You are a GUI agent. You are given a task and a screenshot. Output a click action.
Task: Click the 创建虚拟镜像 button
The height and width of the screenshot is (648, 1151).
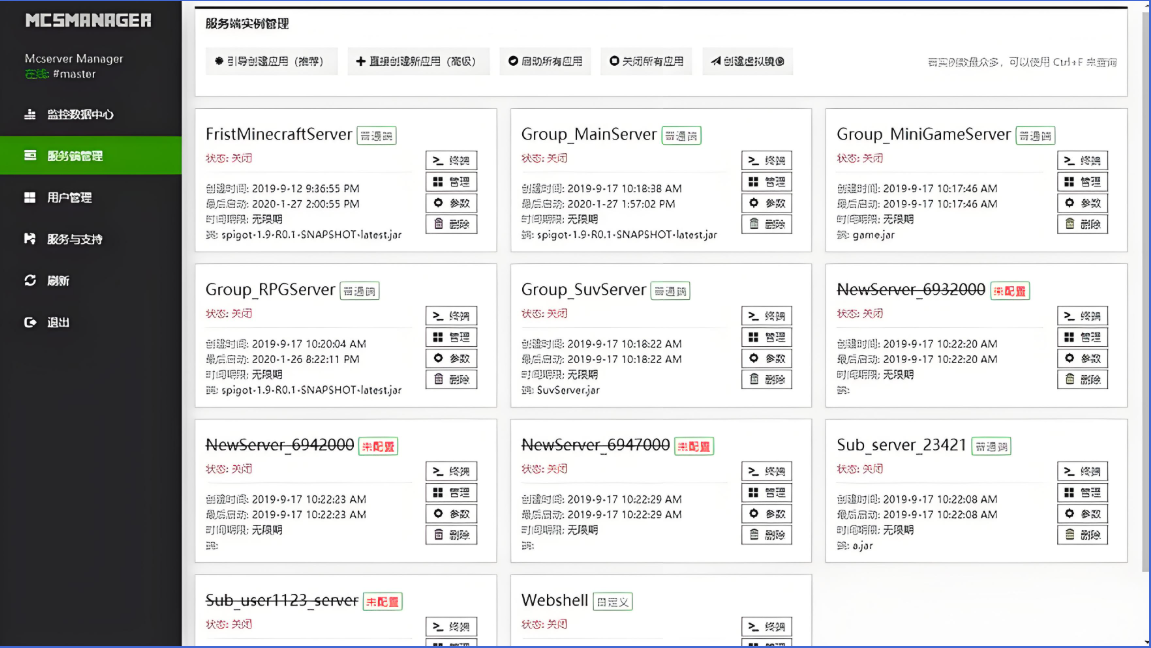point(748,60)
